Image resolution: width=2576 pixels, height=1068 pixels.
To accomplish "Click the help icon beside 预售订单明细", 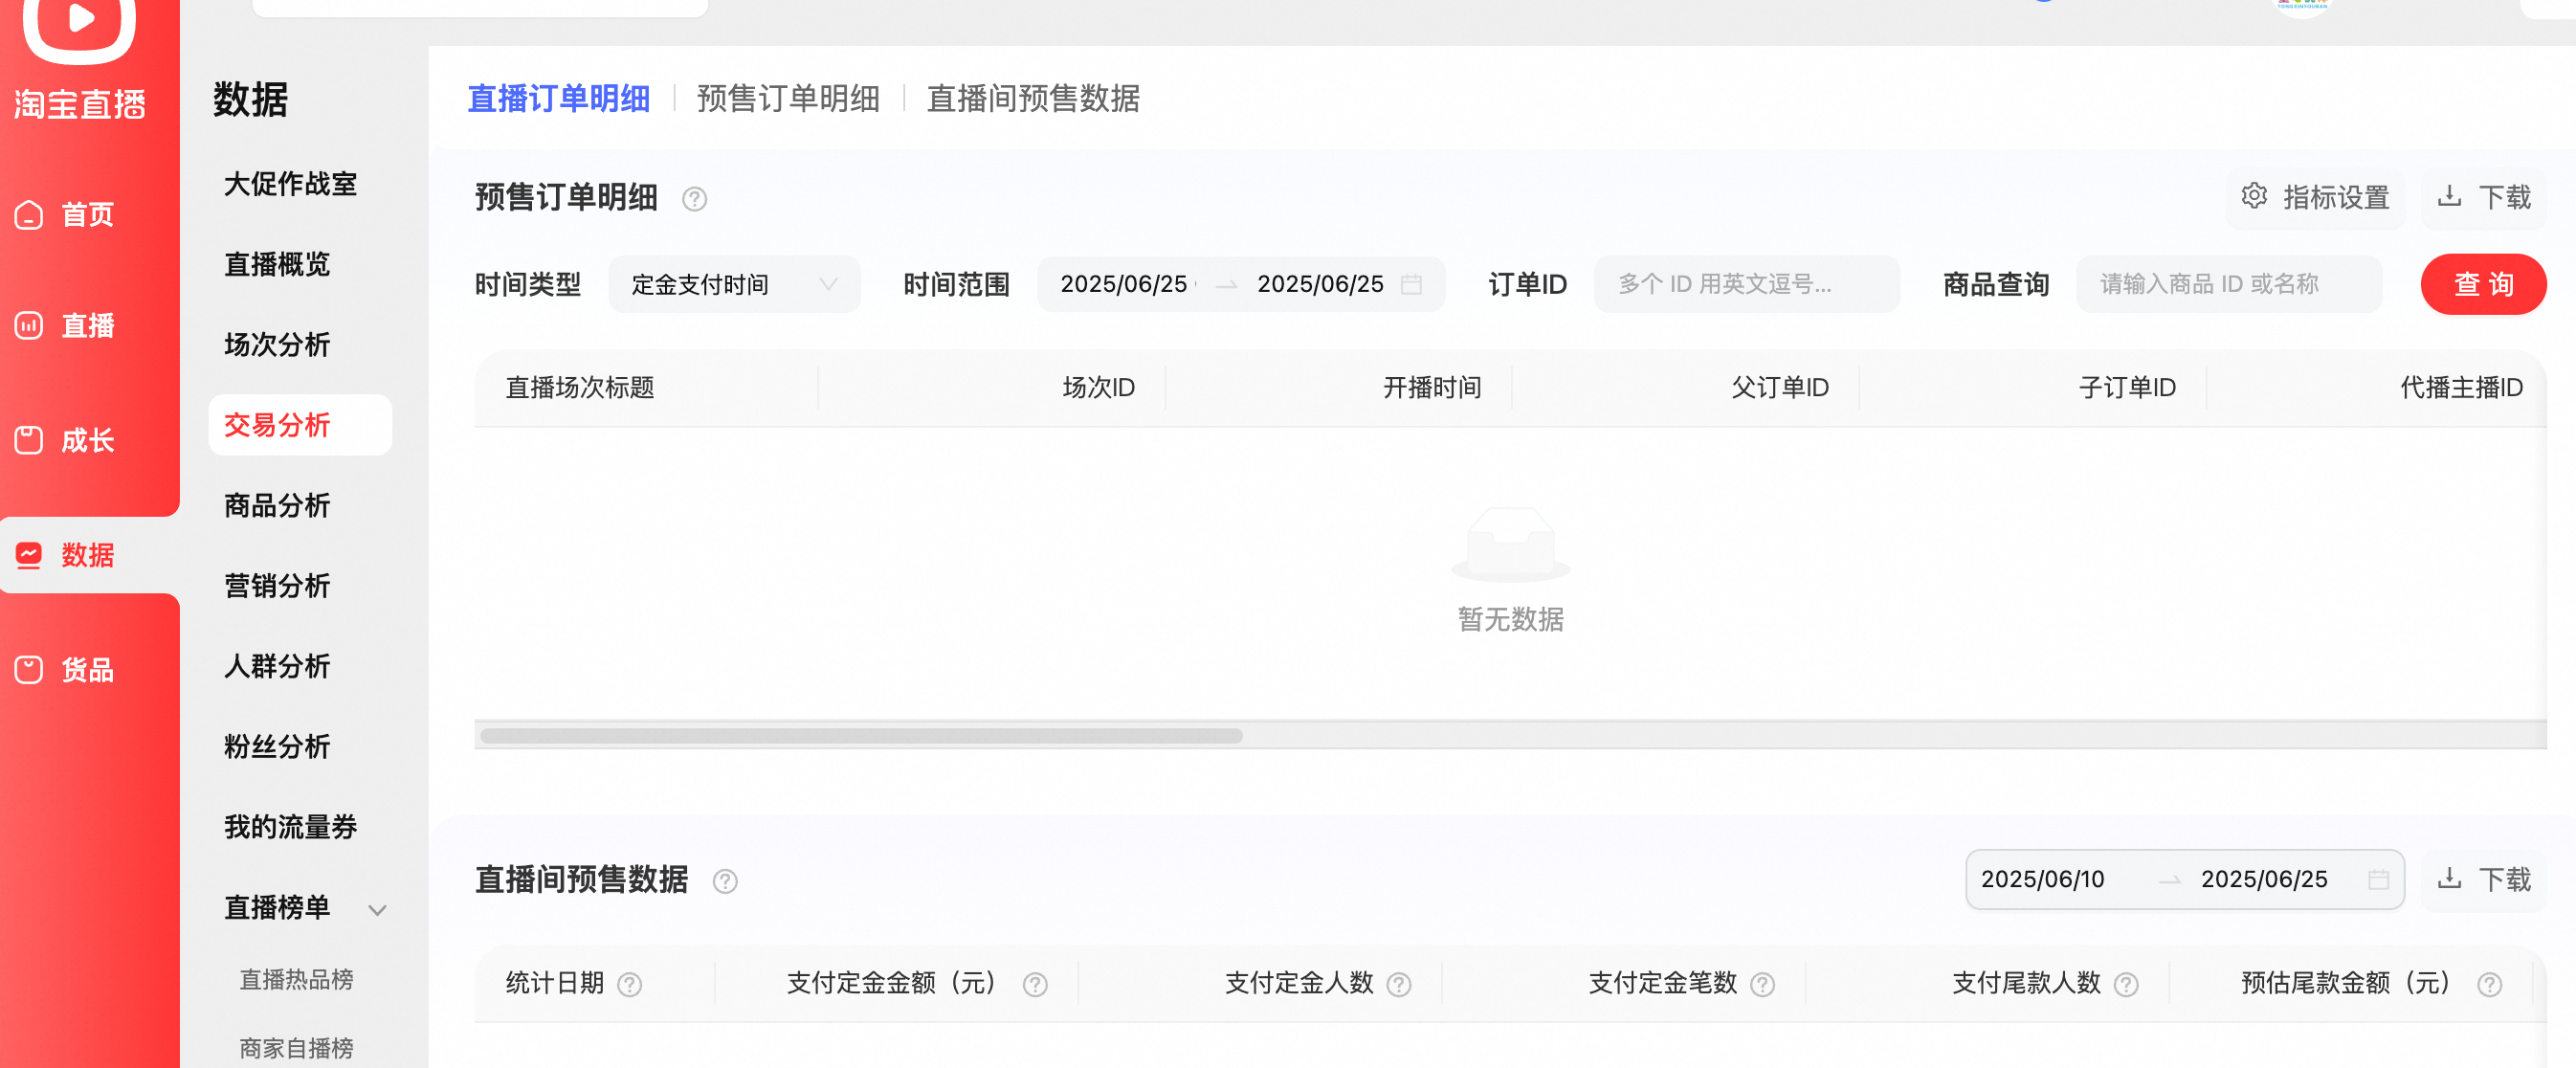I will coord(694,199).
